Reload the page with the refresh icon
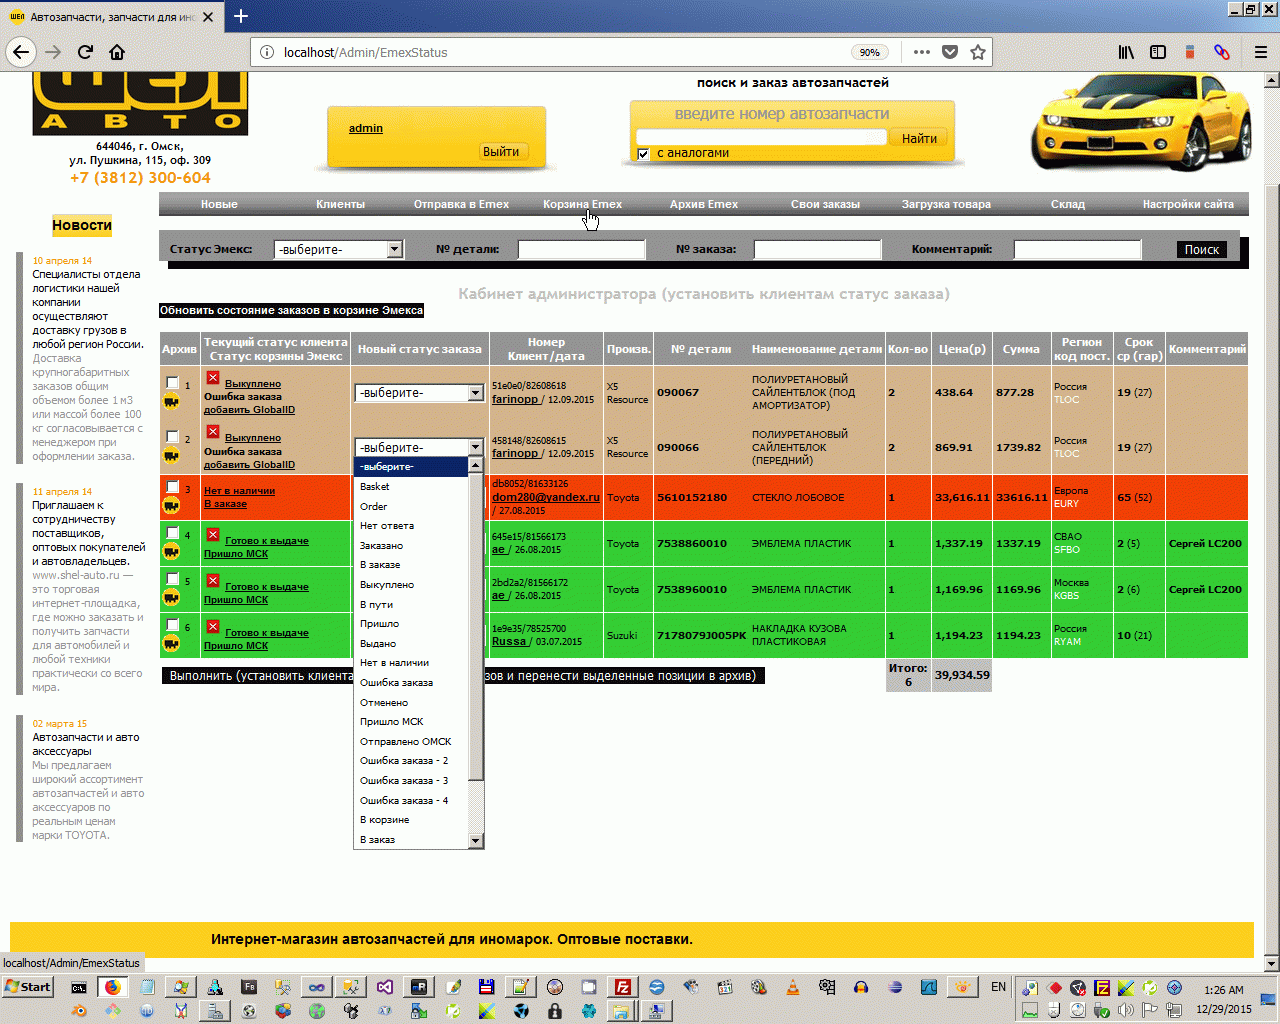 coord(85,52)
